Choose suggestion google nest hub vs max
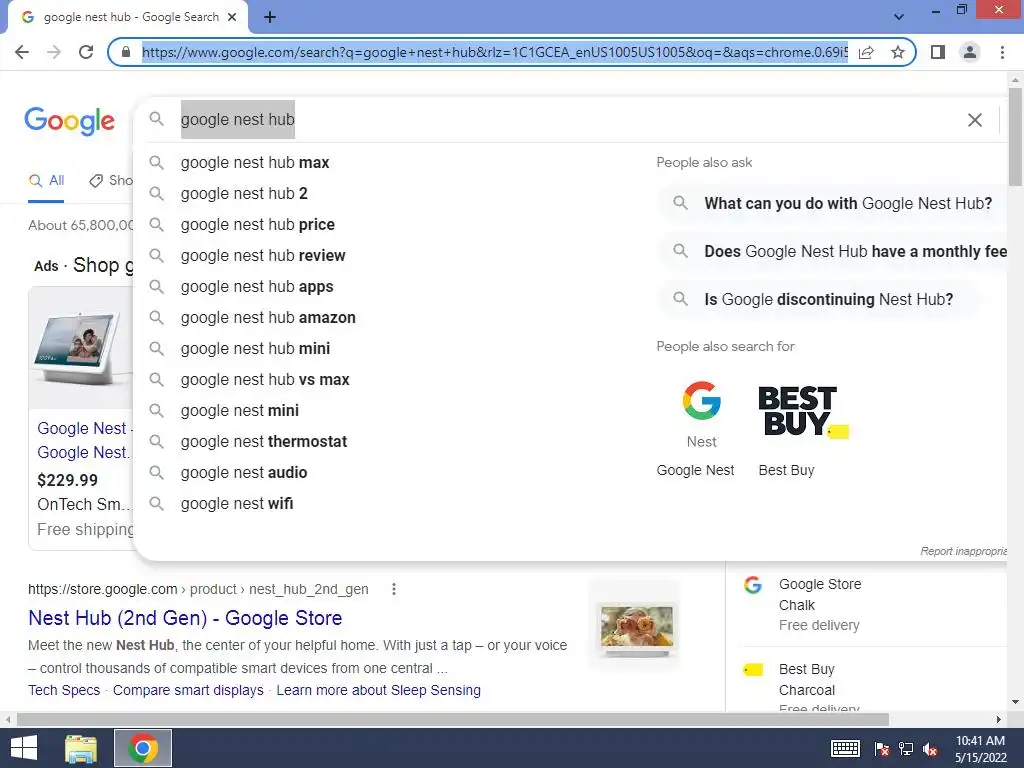This screenshot has height=768, width=1024. [x=264, y=379]
